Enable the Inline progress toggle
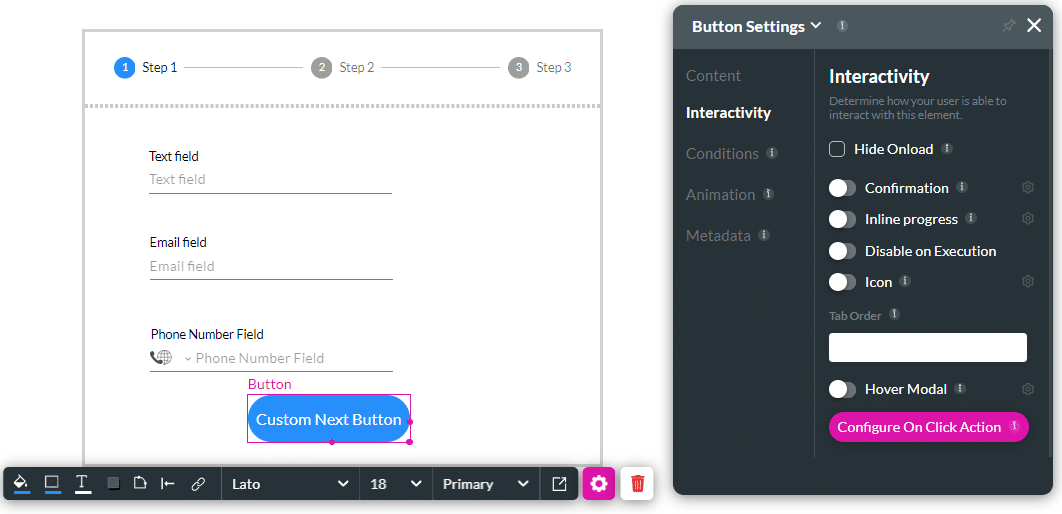1062x514 pixels. [x=843, y=219]
